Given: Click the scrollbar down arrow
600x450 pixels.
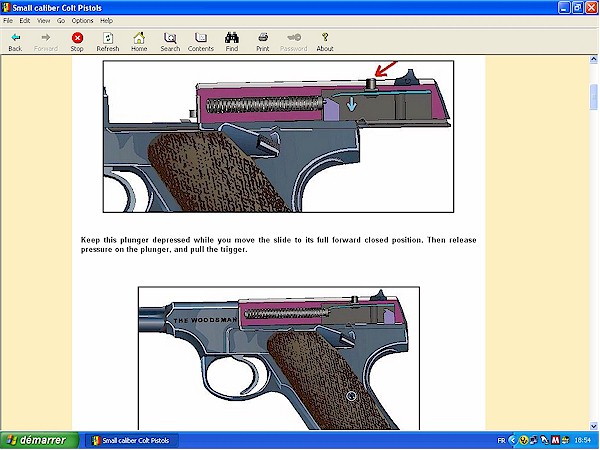Looking at the screenshot, I should [x=593, y=426].
